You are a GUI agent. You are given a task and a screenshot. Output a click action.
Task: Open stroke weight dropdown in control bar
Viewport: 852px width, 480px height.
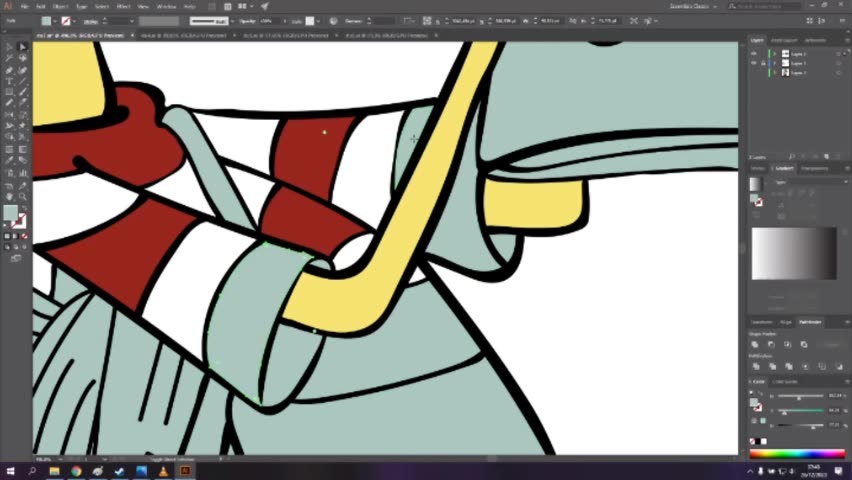130,21
